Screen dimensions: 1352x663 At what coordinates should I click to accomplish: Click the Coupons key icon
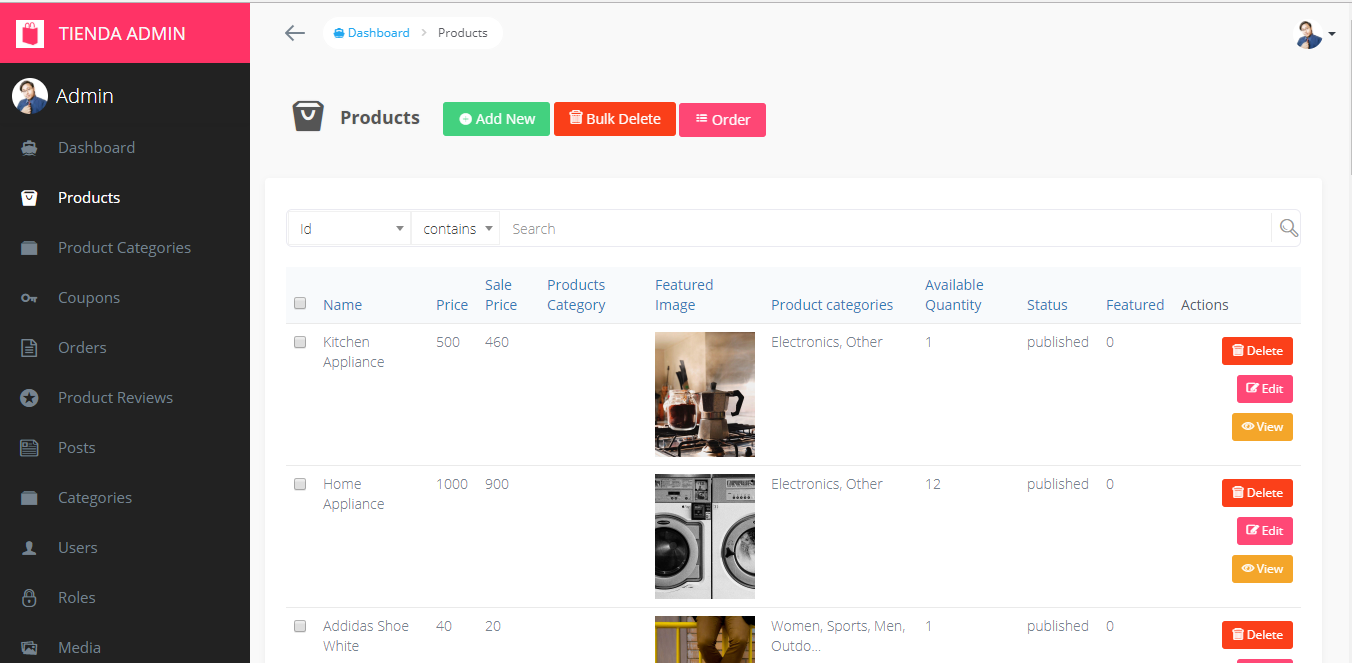pos(29,298)
